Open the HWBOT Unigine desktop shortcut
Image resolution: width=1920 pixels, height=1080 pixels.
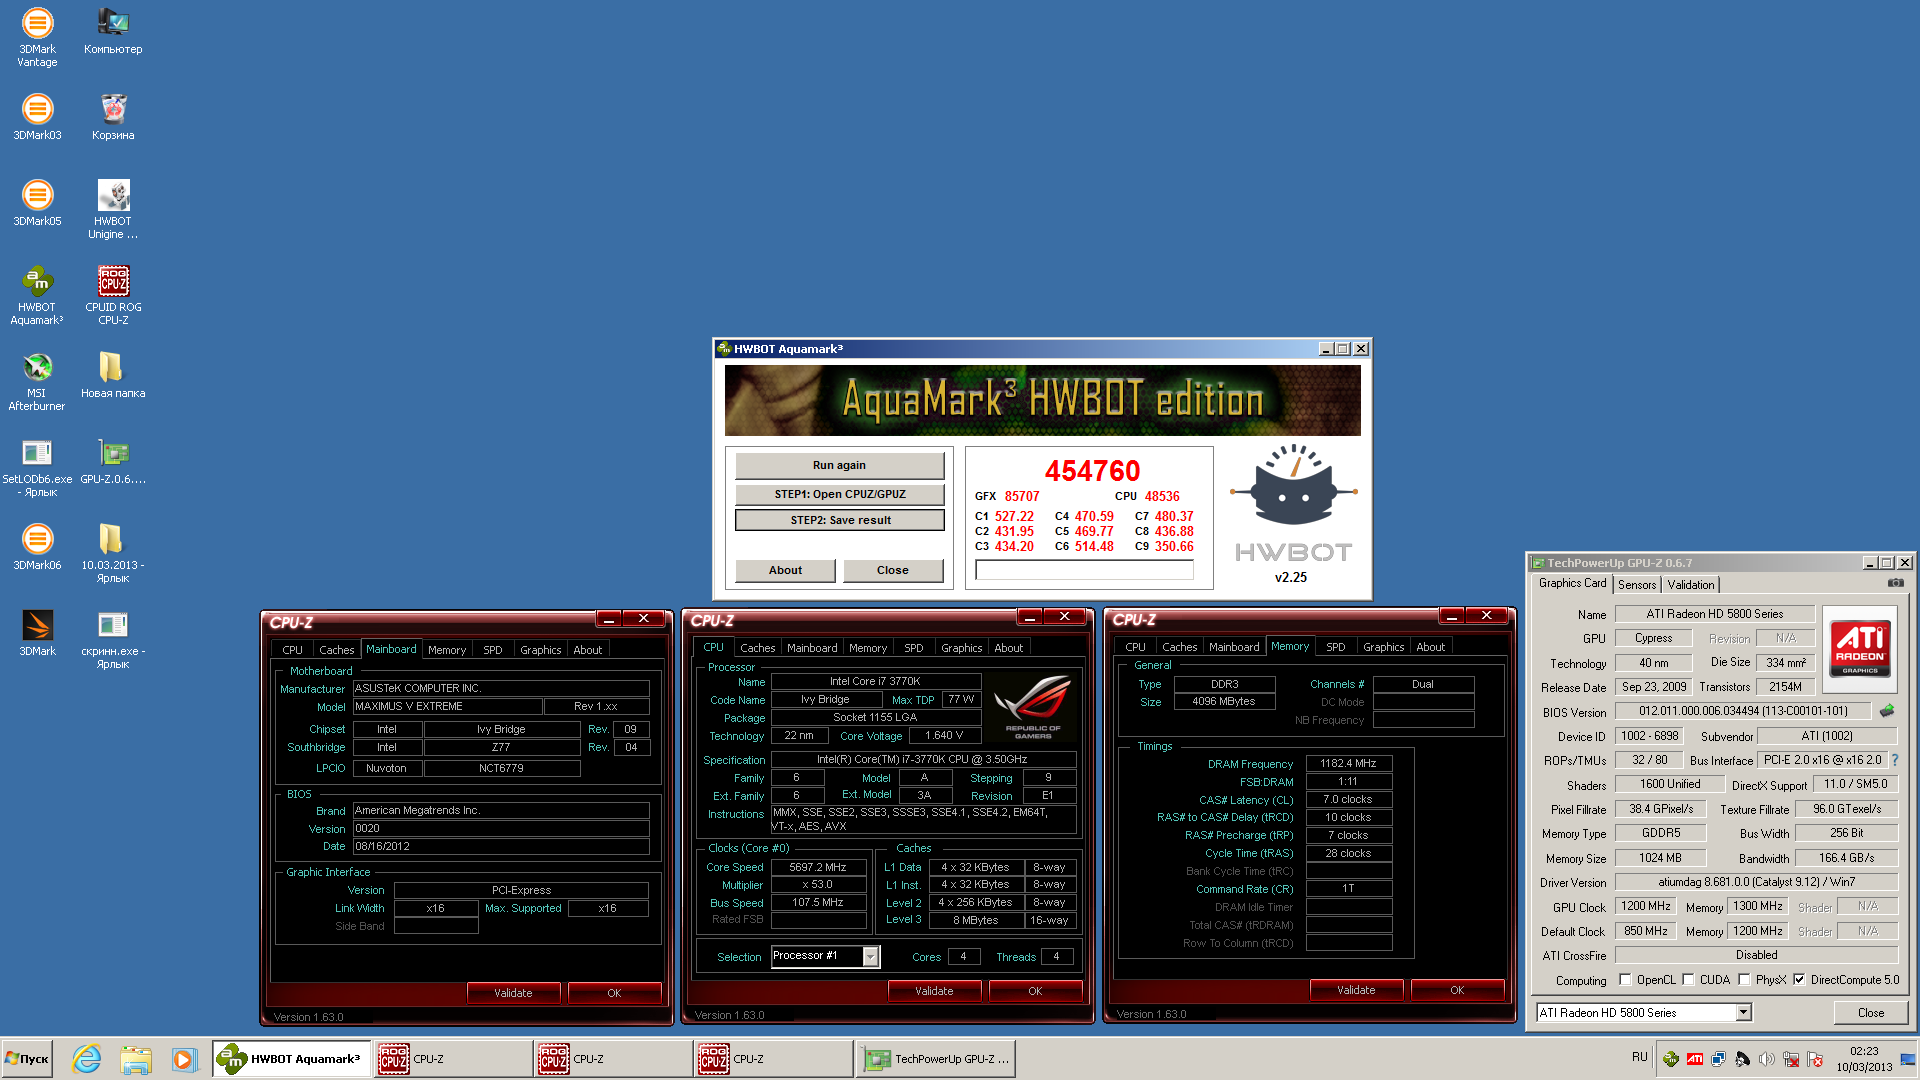113,209
